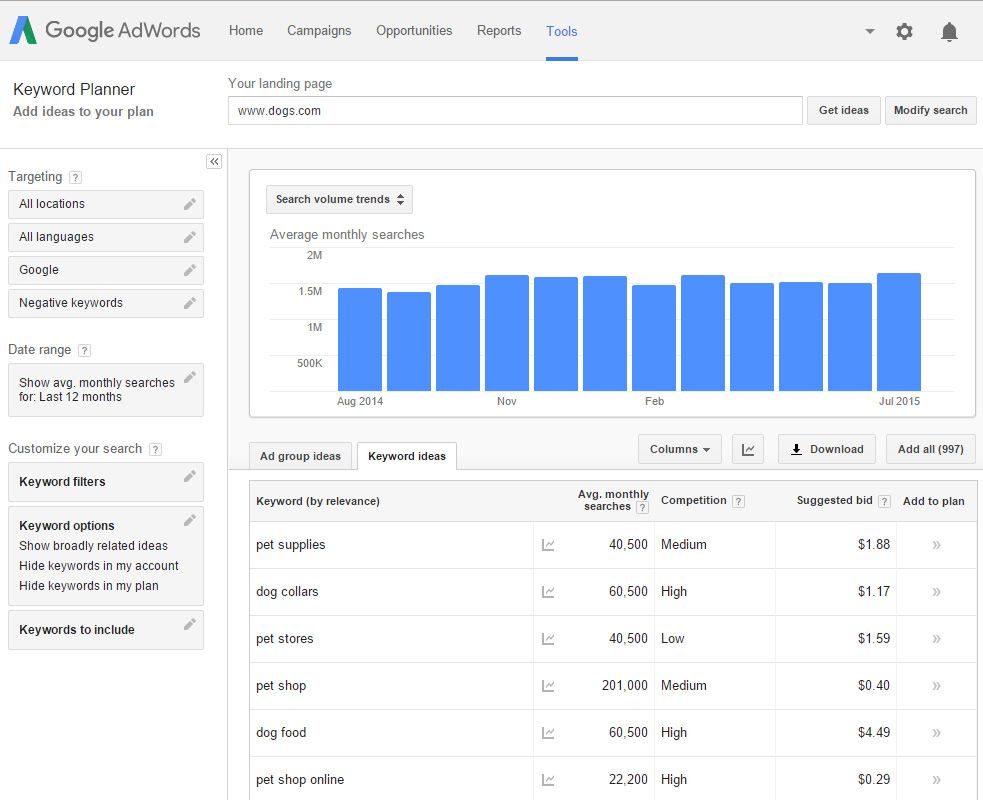Open the Reports menu
Viewport: 983px width, 800px height.
(499, 31)
